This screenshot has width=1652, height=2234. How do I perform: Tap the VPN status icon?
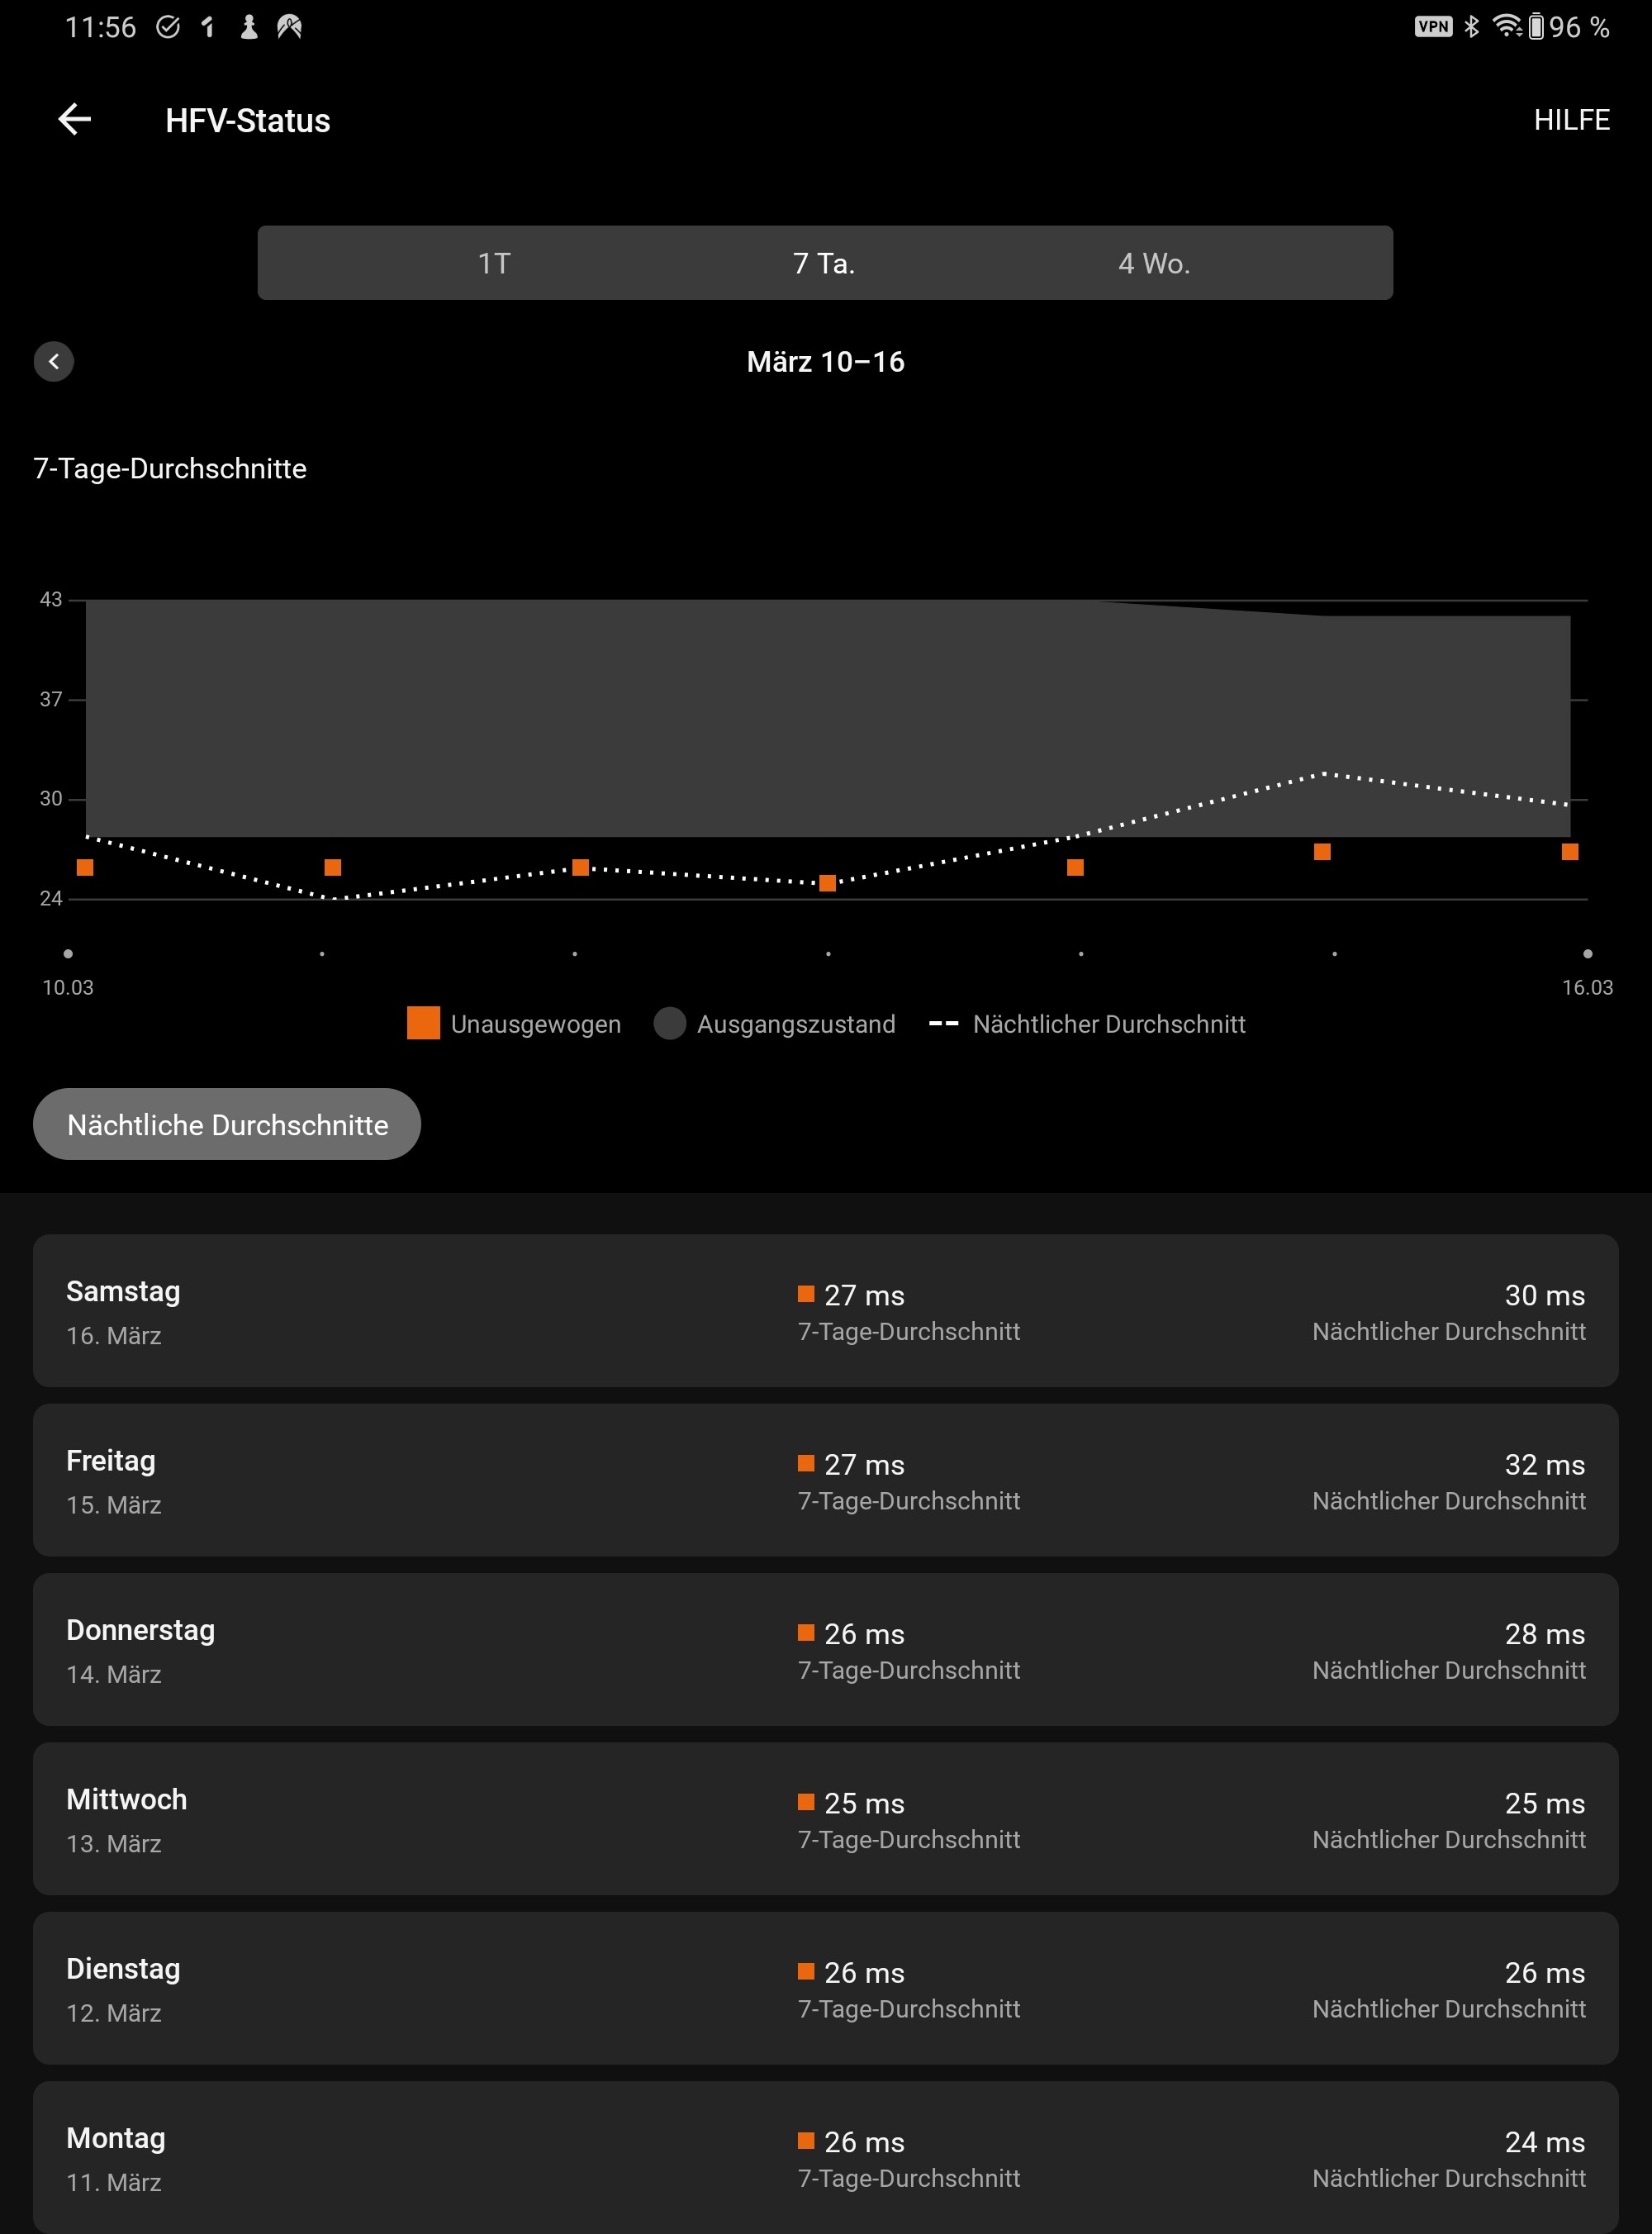(1432, 27)
